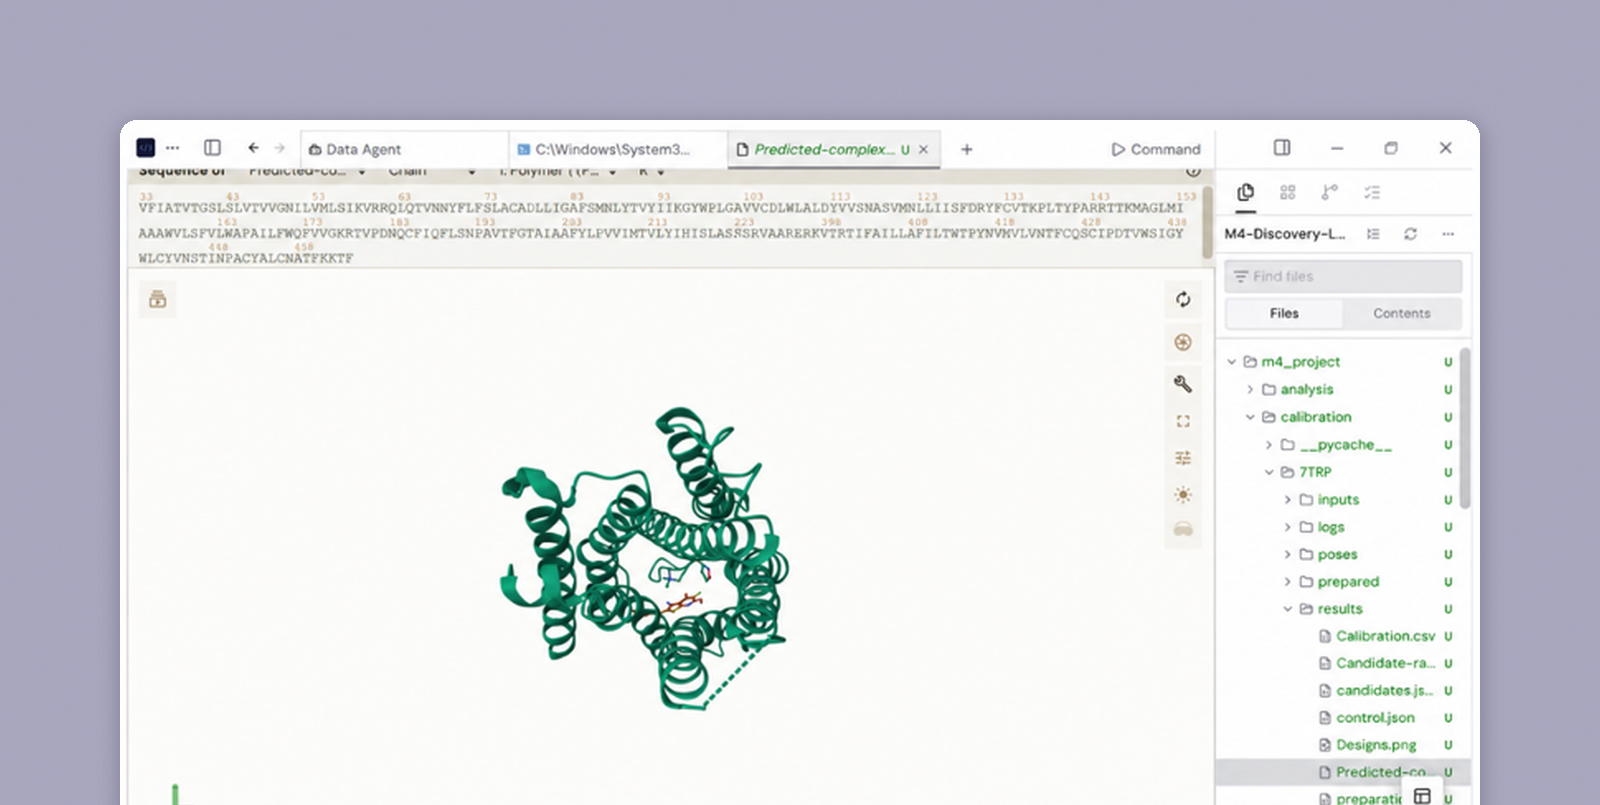Open the sliders controls panel in viewer
Image resolution: width=1600 pixels, height=805 pixels.
click(x=1183, y=458)
